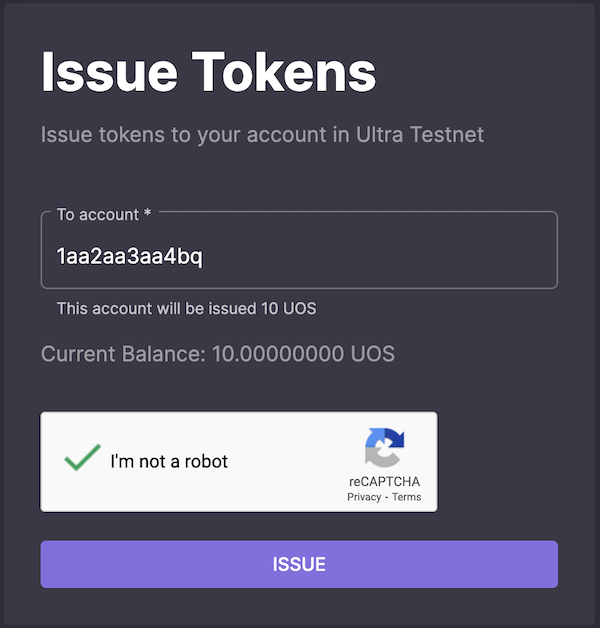Click the Ultra Testnet subtitle text
Screen dimensions: 600x628
pos(262,135)
